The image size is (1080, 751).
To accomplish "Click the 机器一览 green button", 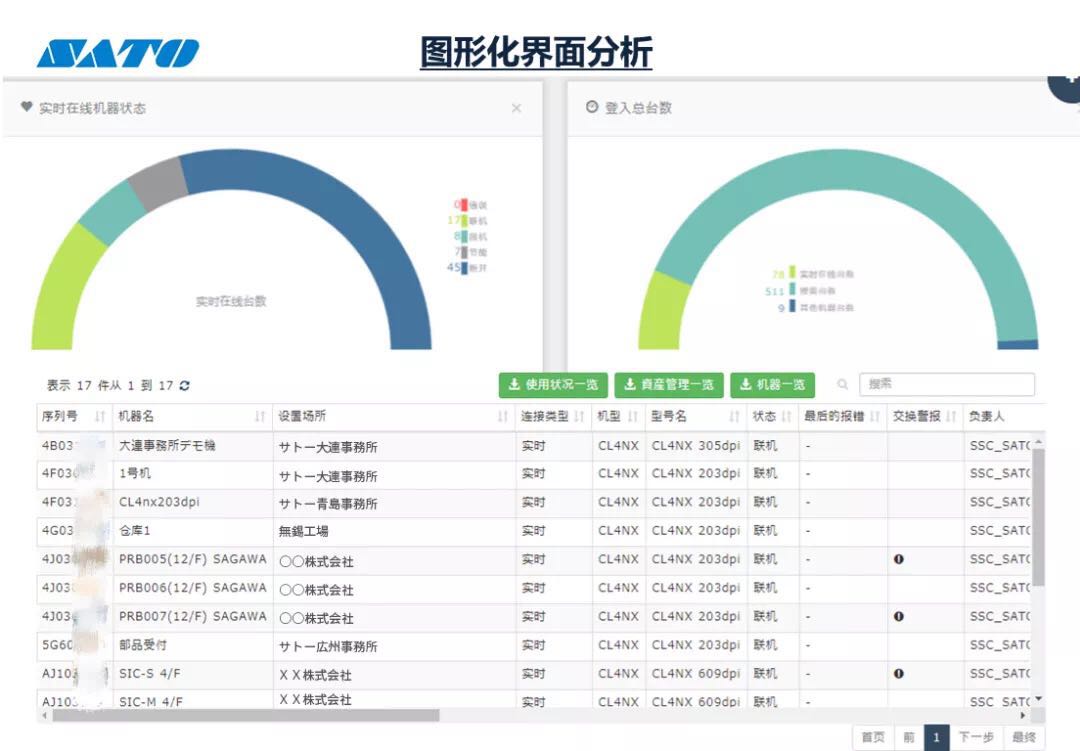I will click(x=772, y=385).
